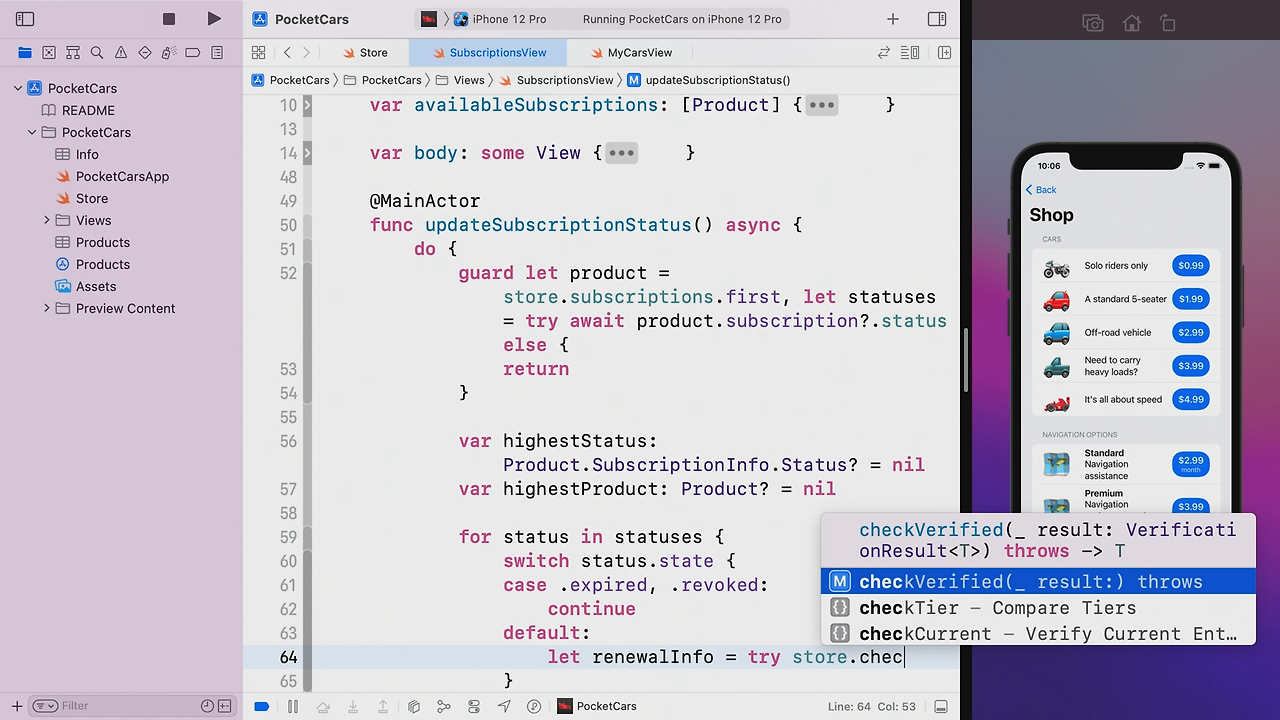Click the add button in navigator footer
The height and width of the screenshot is (720, 1280).
point(17,706)
